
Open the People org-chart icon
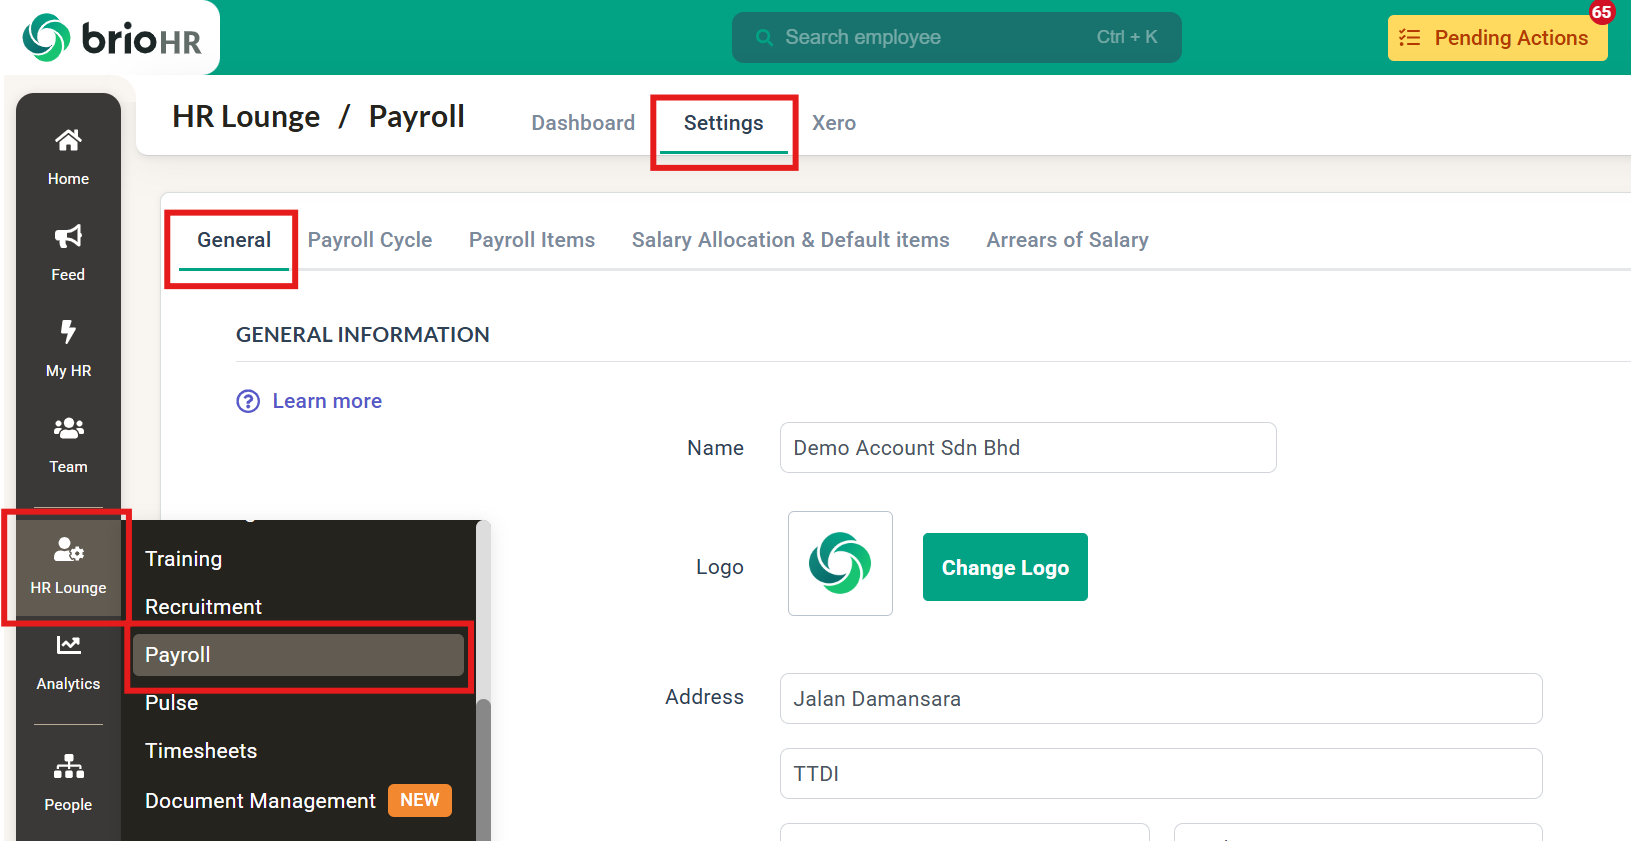click(68, 766)
